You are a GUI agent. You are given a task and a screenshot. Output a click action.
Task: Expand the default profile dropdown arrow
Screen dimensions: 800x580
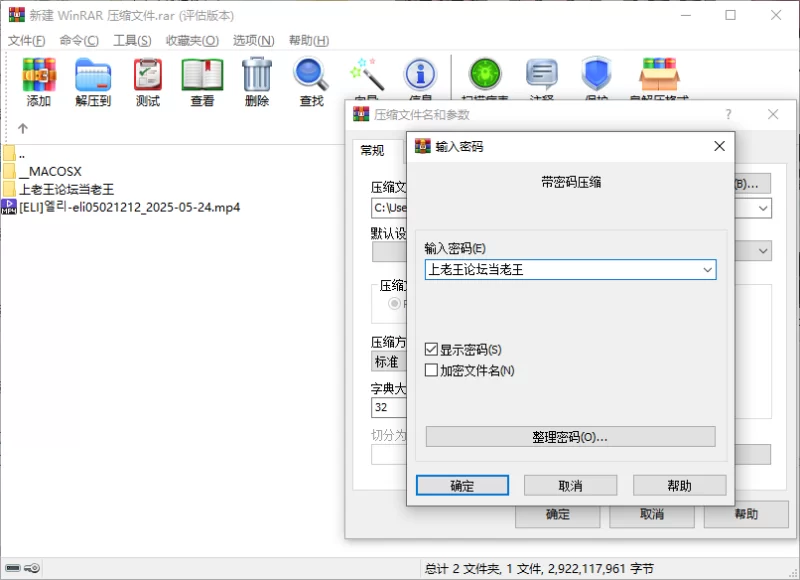(x=763, y=251)
